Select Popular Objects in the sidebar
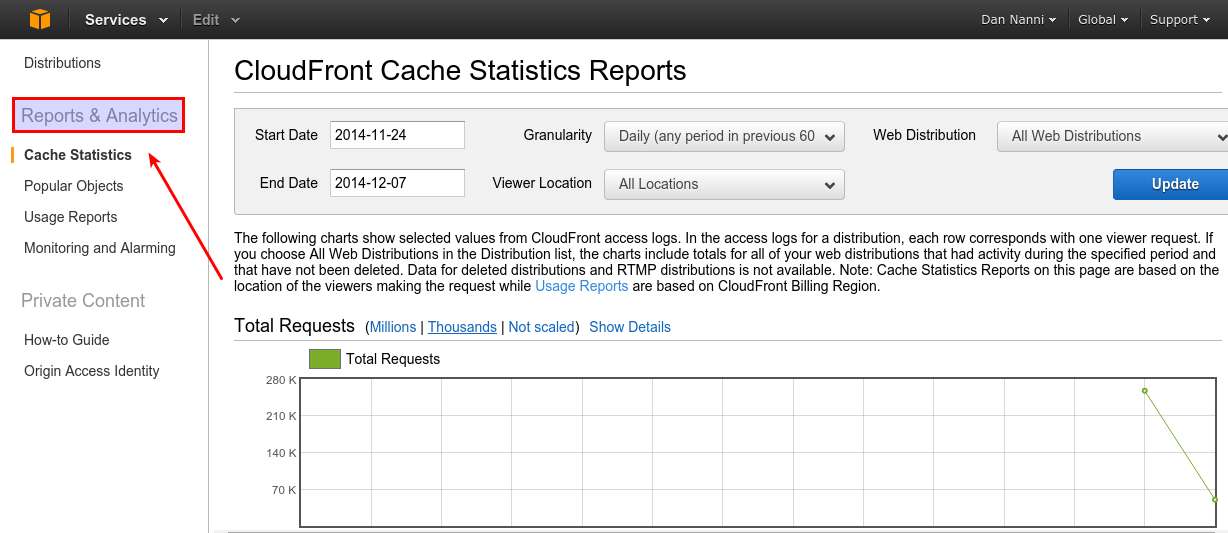The height and width of the screenshot is (533, 1228). click(74, 186)
